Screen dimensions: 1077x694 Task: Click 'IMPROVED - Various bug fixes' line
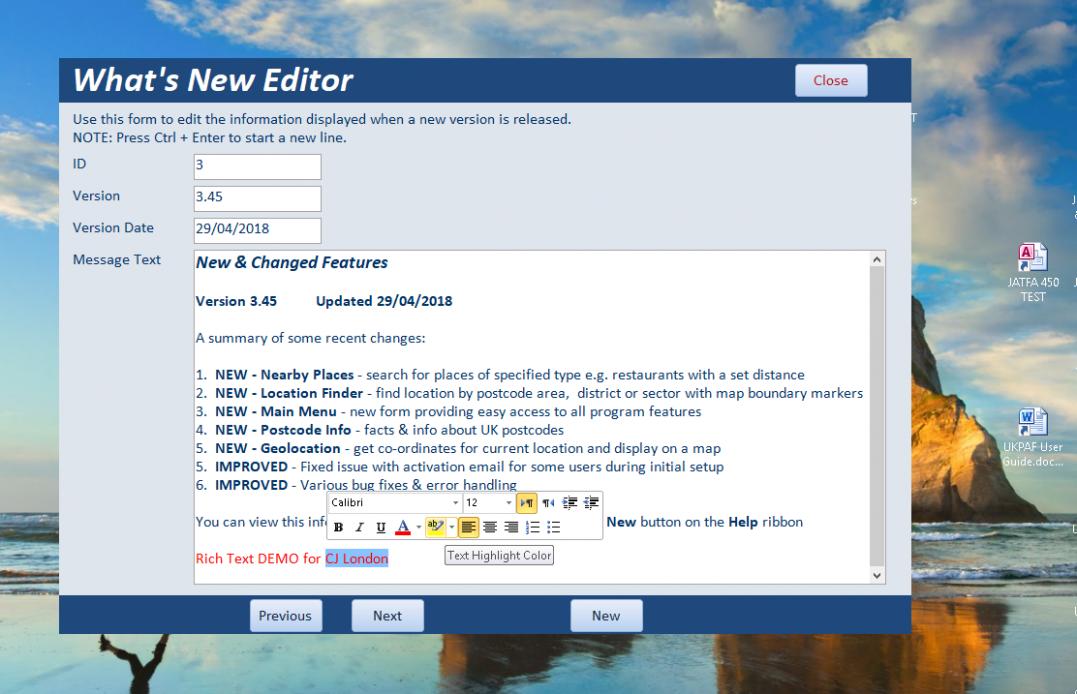pos(356,485)
